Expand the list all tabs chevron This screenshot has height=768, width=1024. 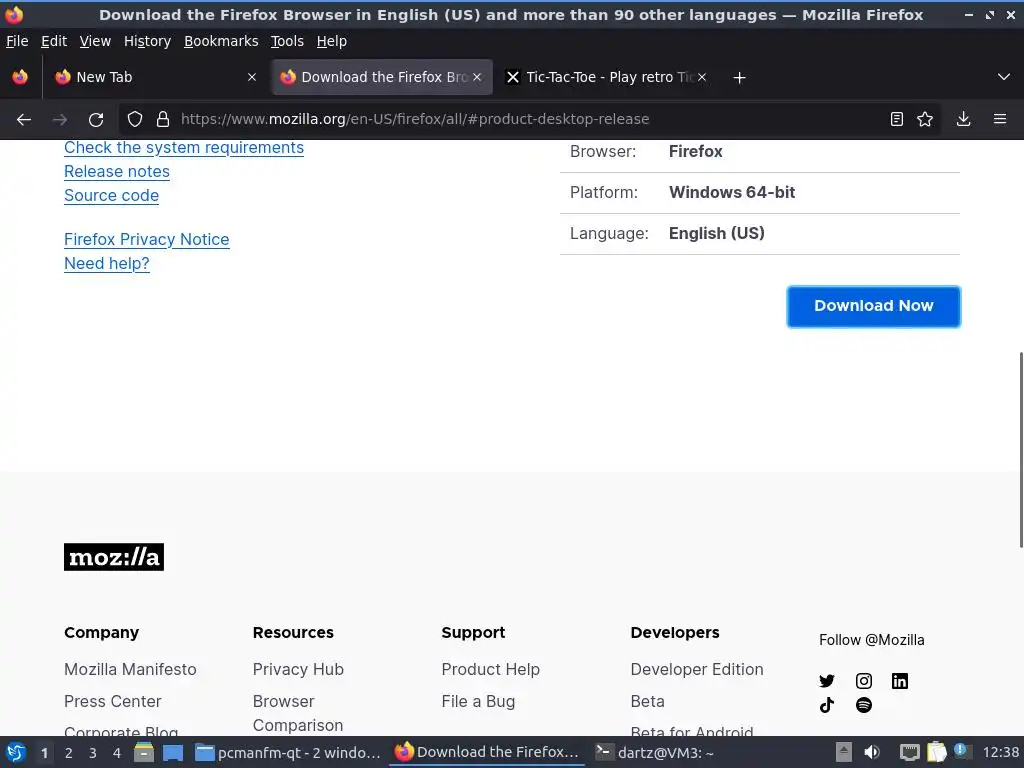(1004, 77)
